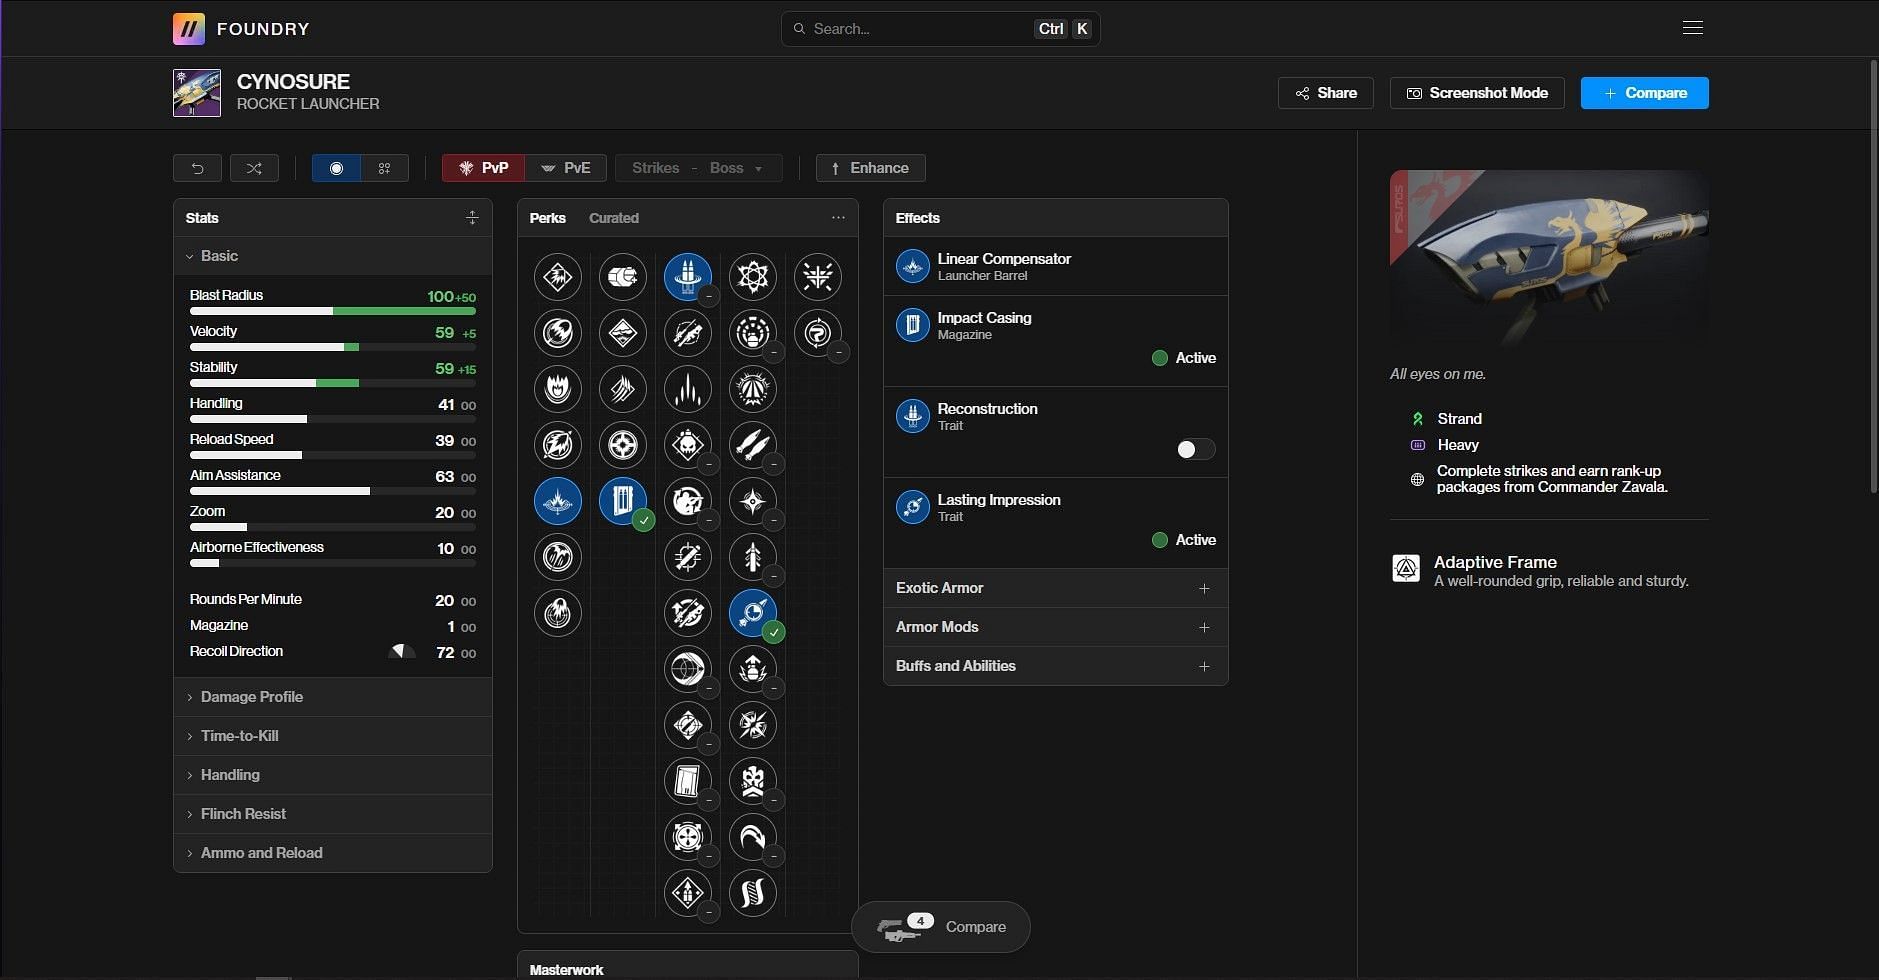Image resolution: width=1879 pixels, height=980 pixels.
Task: Enable PvE mode
Action: click(566, 168)
